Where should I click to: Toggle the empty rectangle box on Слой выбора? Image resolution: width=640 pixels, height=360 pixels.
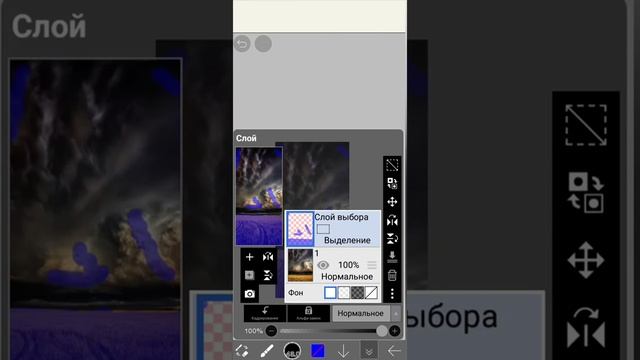pyautogui.click(x=323, y=229)
